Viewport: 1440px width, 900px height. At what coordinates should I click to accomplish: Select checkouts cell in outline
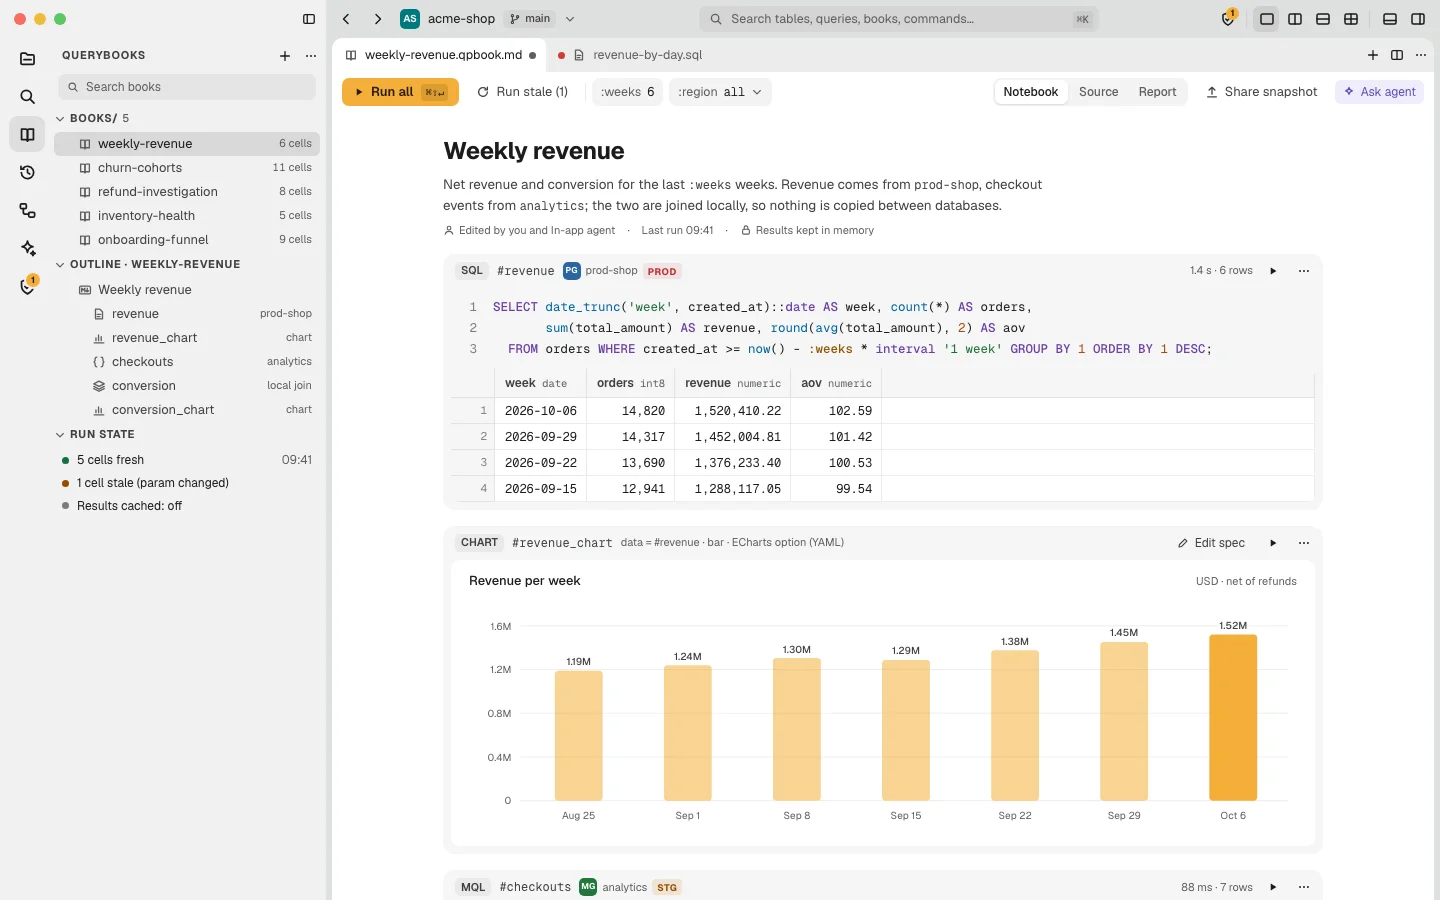pos(187,362)
